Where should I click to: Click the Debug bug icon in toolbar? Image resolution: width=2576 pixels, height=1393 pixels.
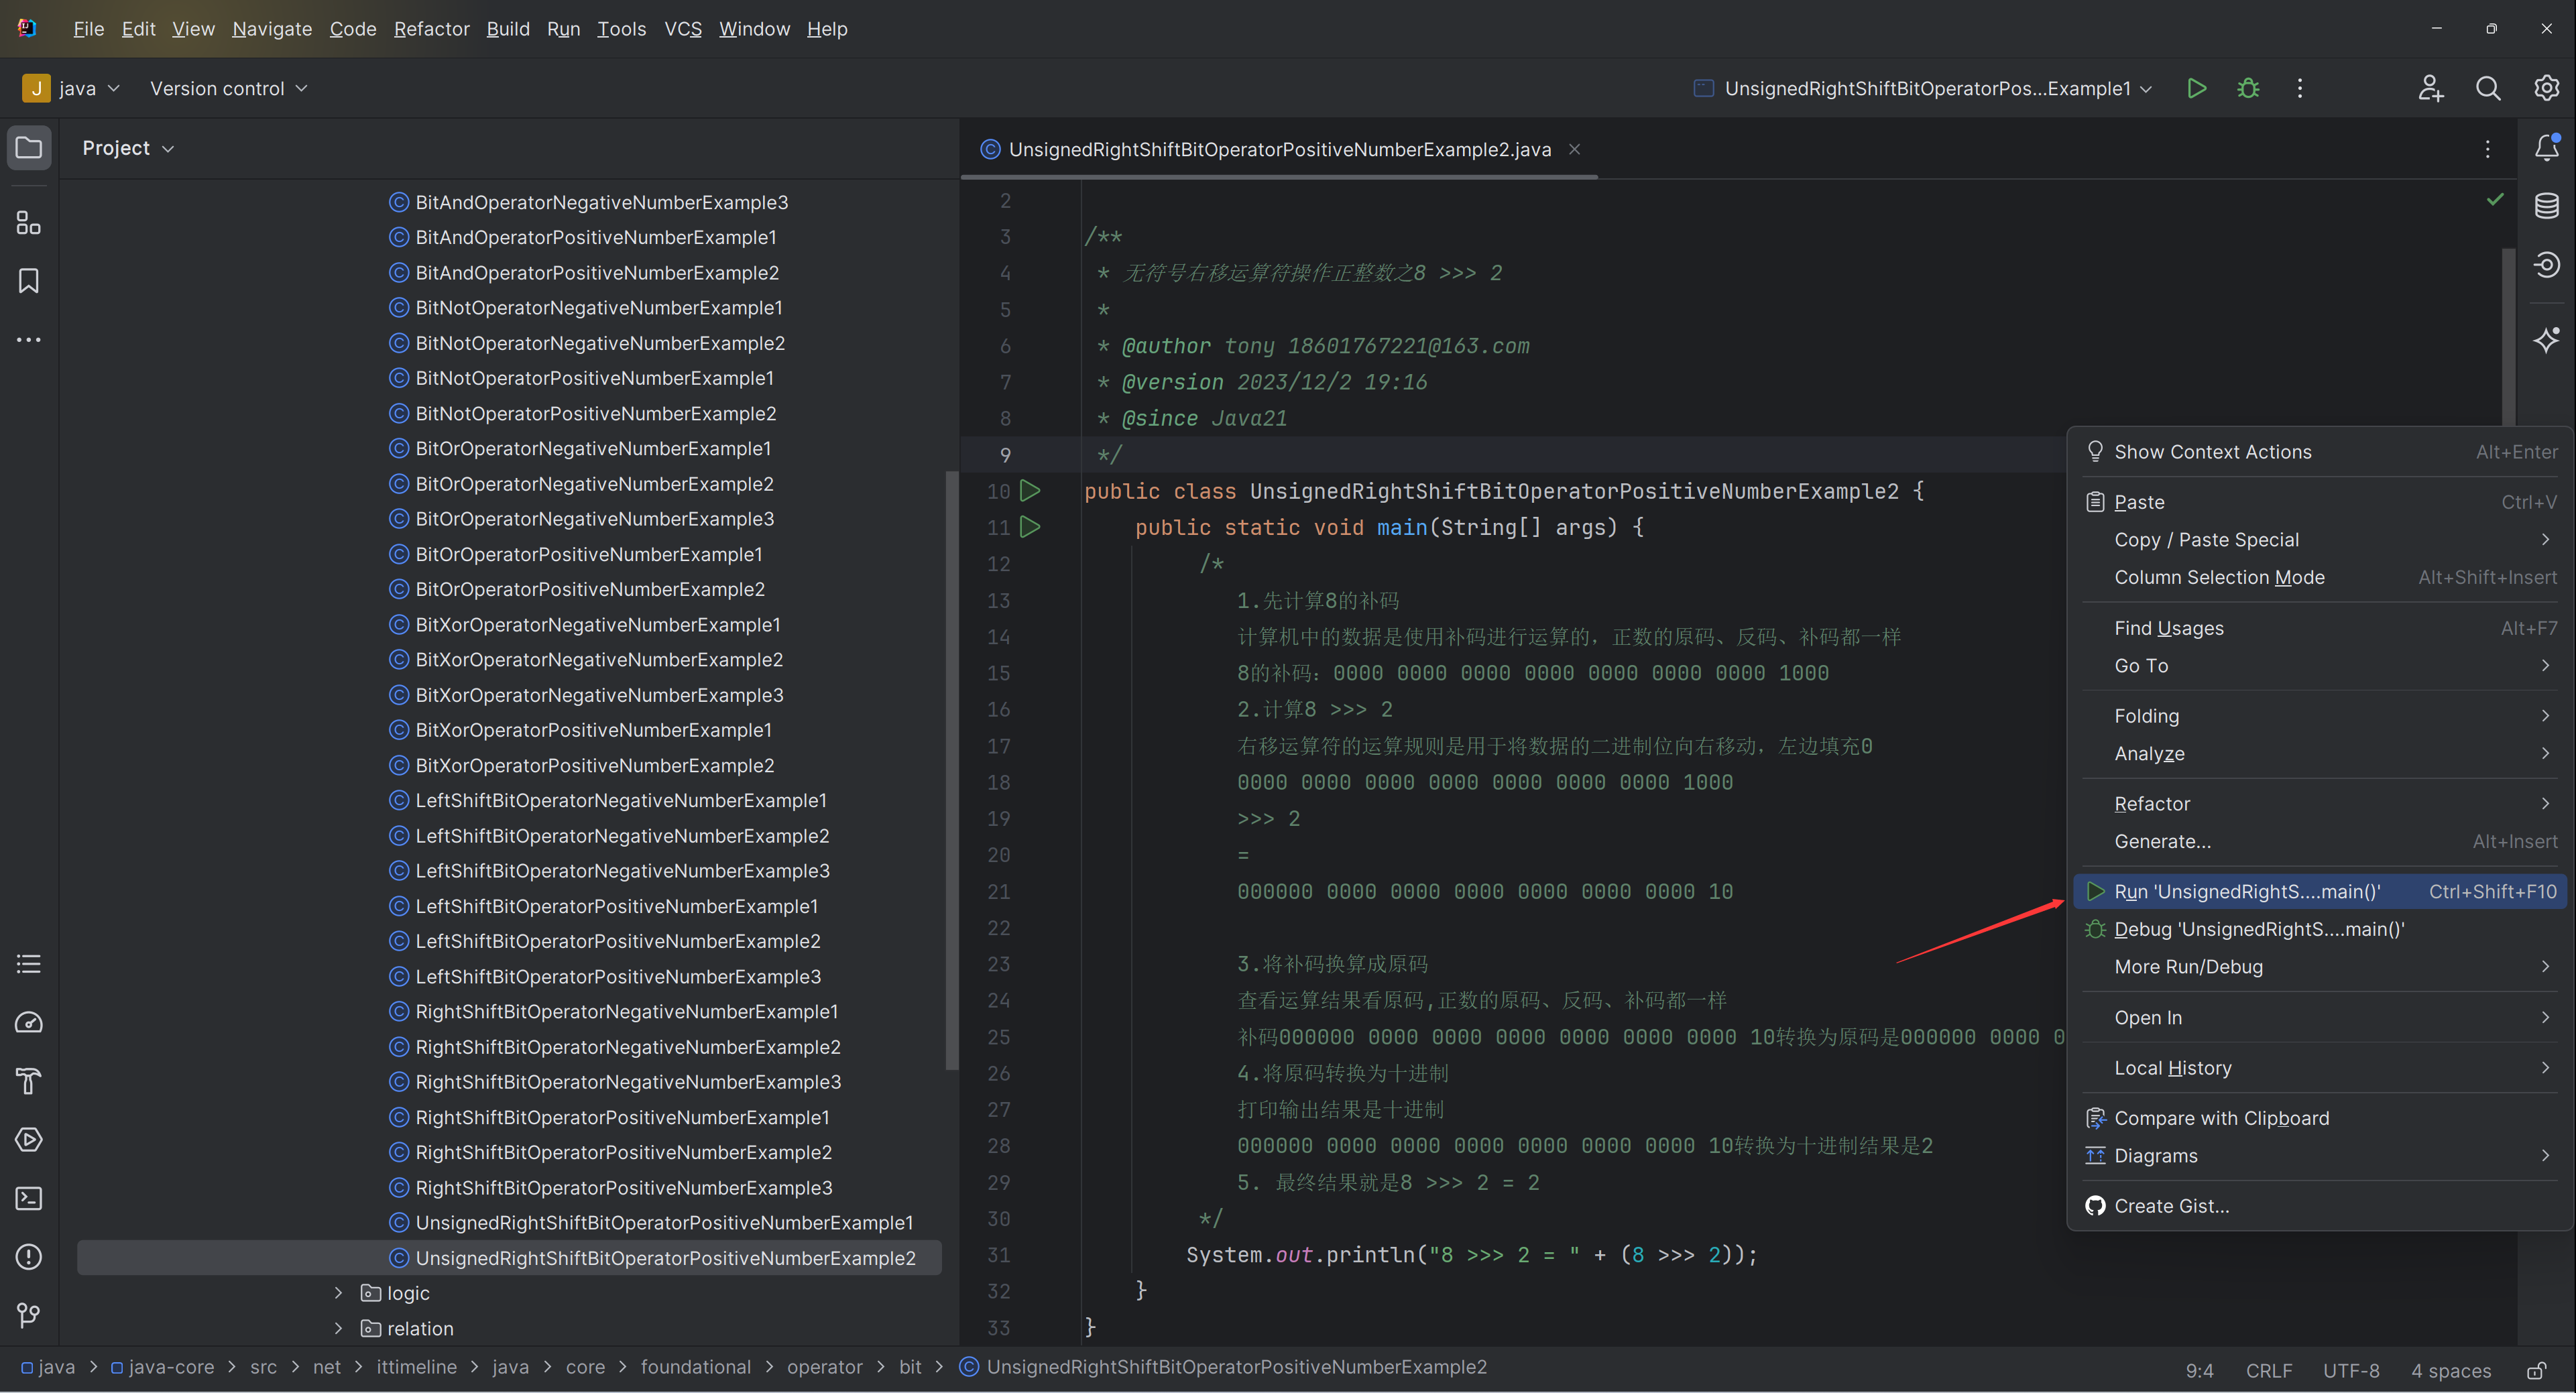2248,88
